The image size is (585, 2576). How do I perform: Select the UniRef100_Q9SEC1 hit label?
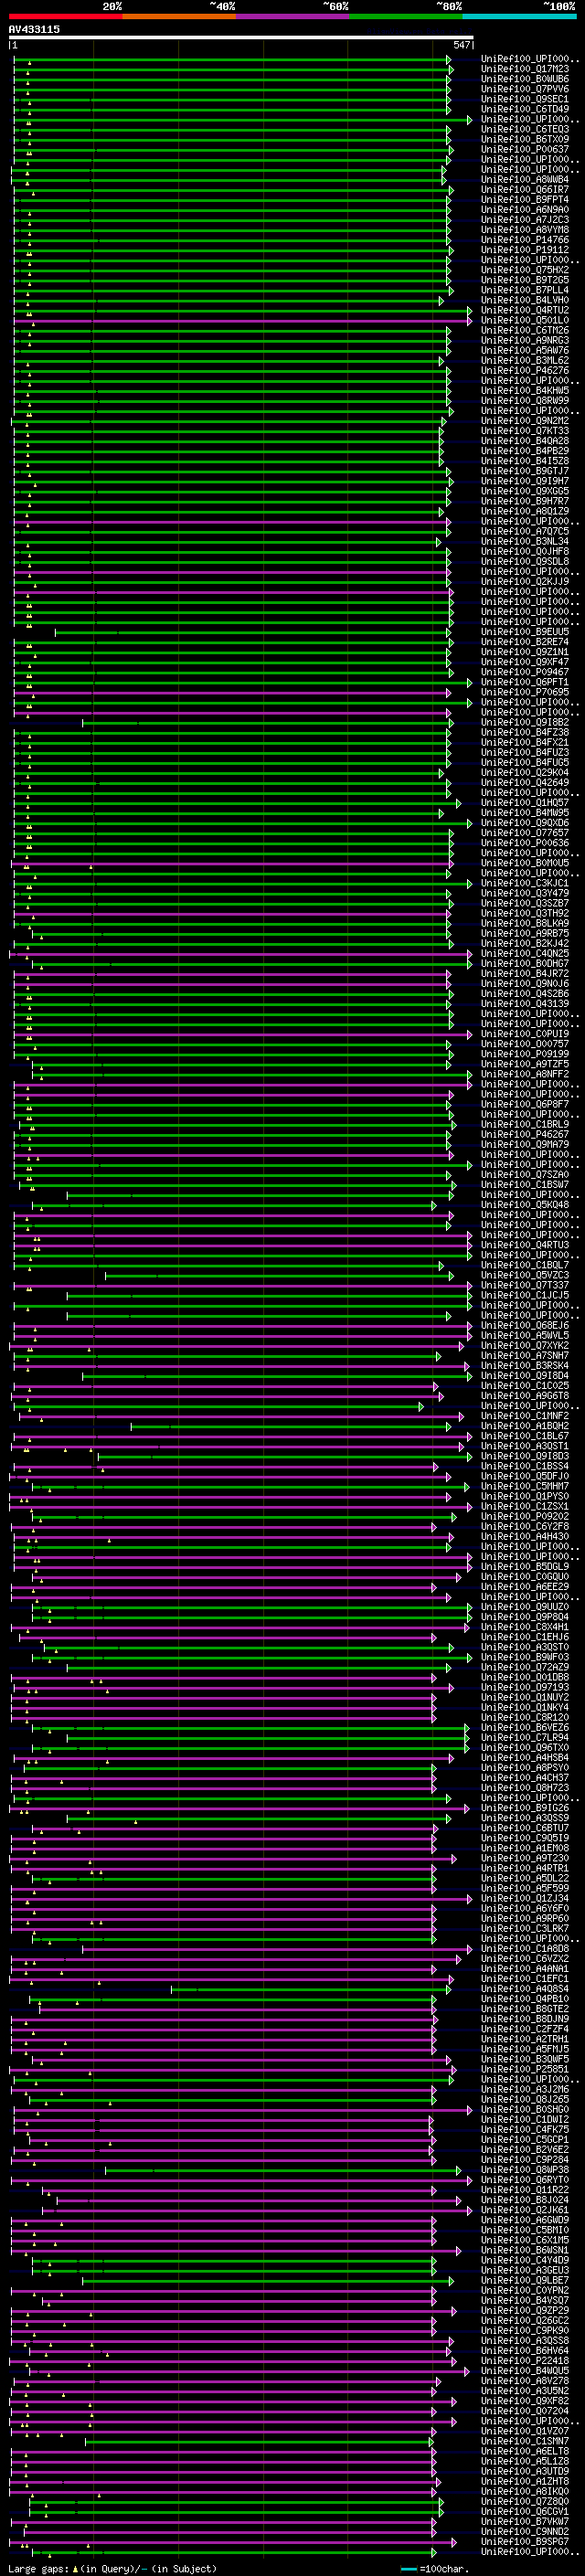click(525, 100)
